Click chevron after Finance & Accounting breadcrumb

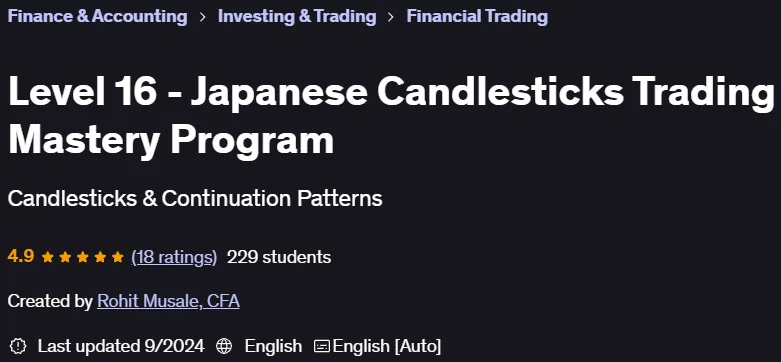pos(202,17)
